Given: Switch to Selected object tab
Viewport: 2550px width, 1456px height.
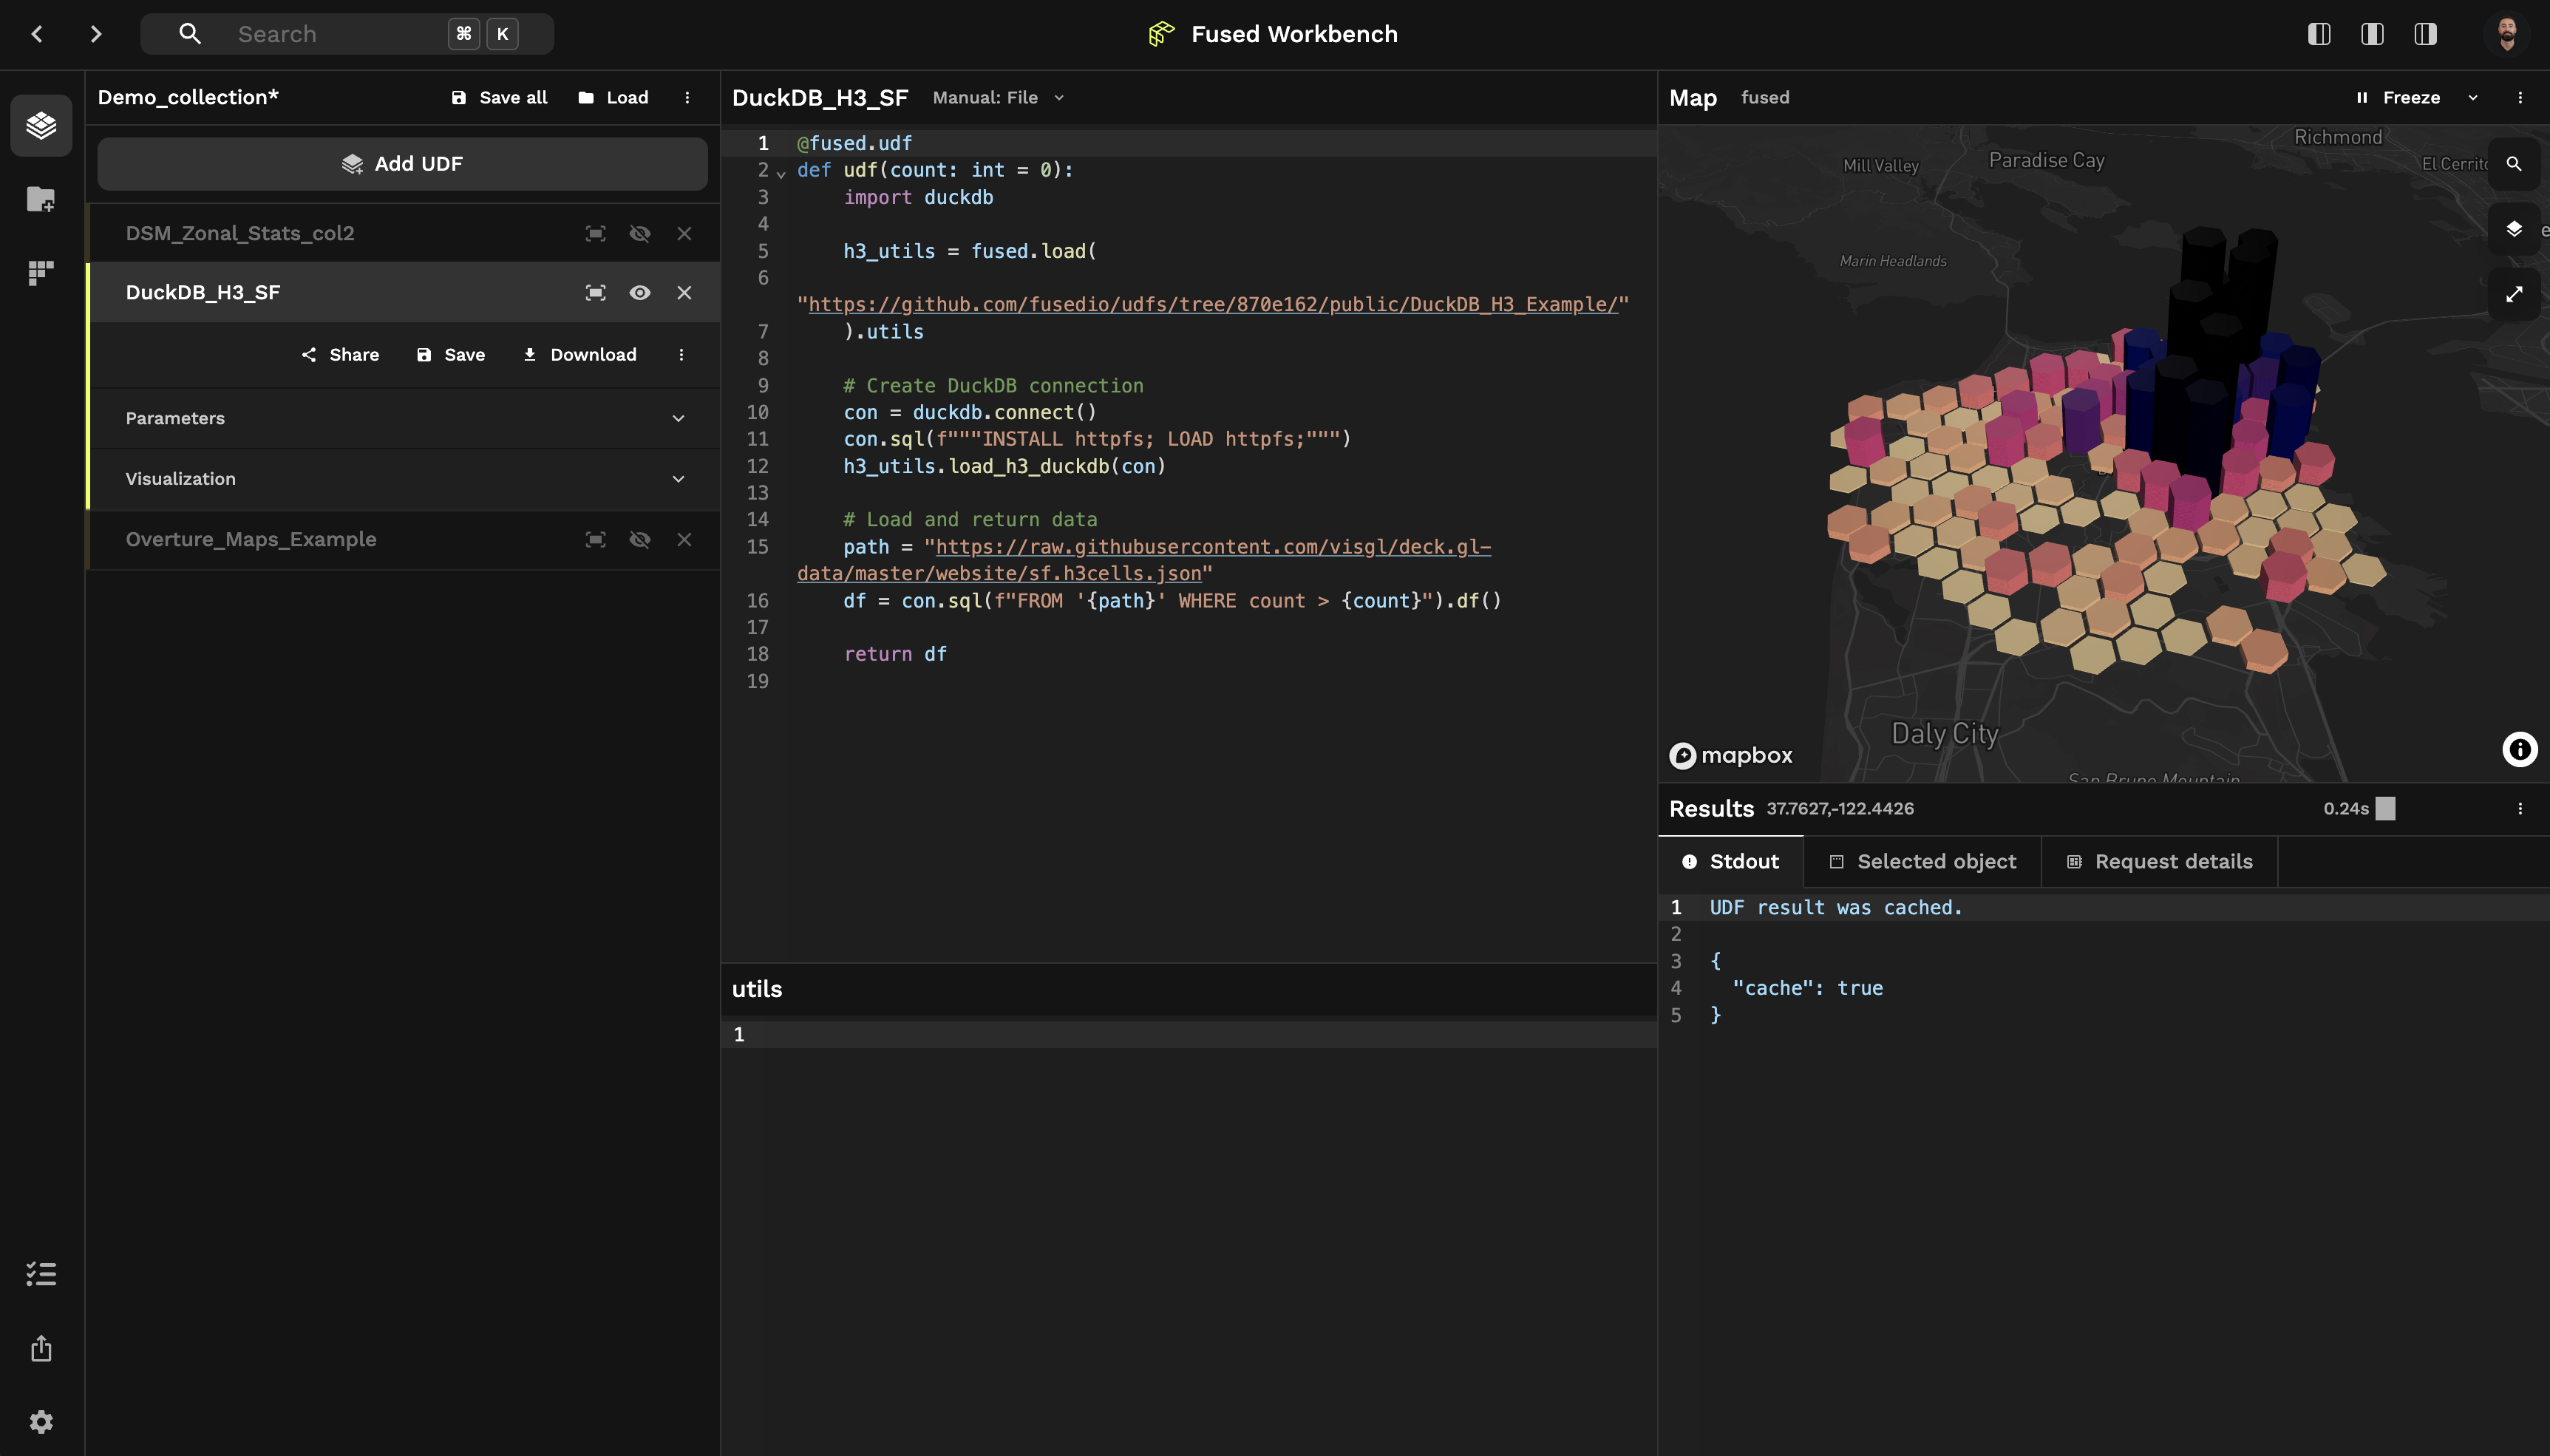Looking at the screenshot, I should tap(1922, 861).
